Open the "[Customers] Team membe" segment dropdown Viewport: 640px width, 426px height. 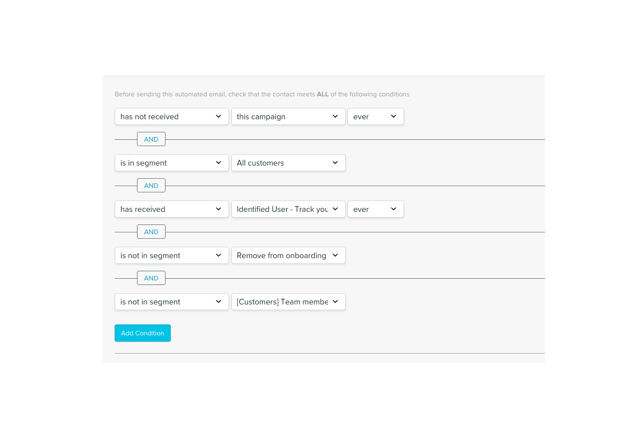288,302
